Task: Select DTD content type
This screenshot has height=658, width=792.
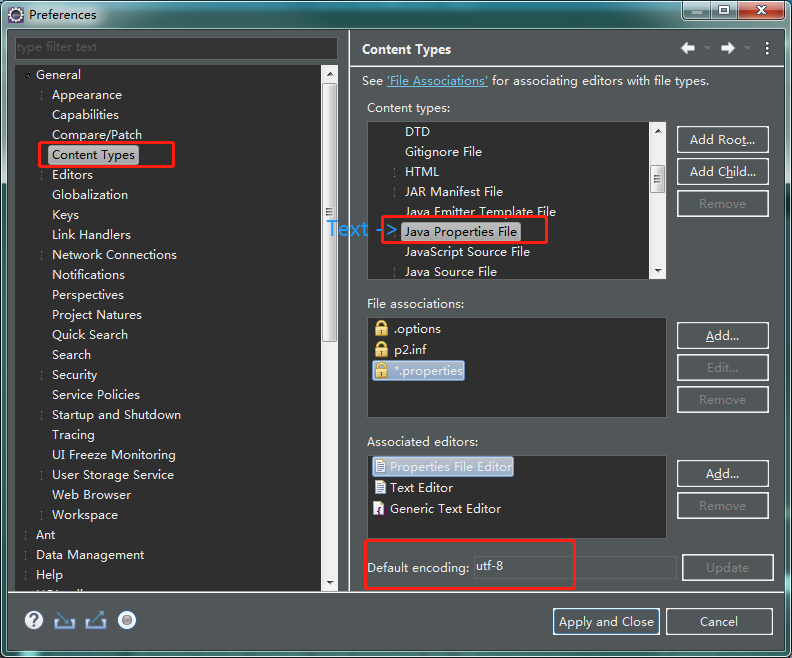Action: pos(417,132)
